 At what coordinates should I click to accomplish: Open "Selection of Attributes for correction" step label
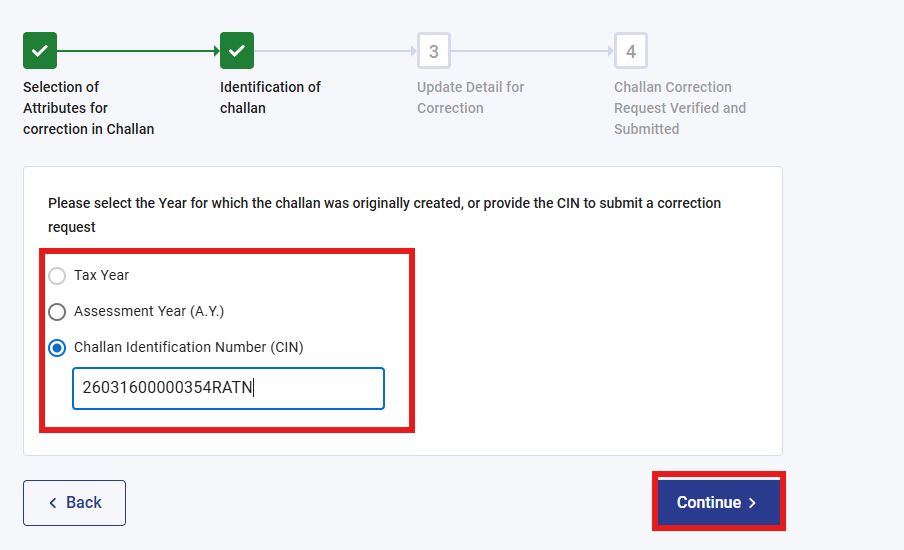pos(88,108)
